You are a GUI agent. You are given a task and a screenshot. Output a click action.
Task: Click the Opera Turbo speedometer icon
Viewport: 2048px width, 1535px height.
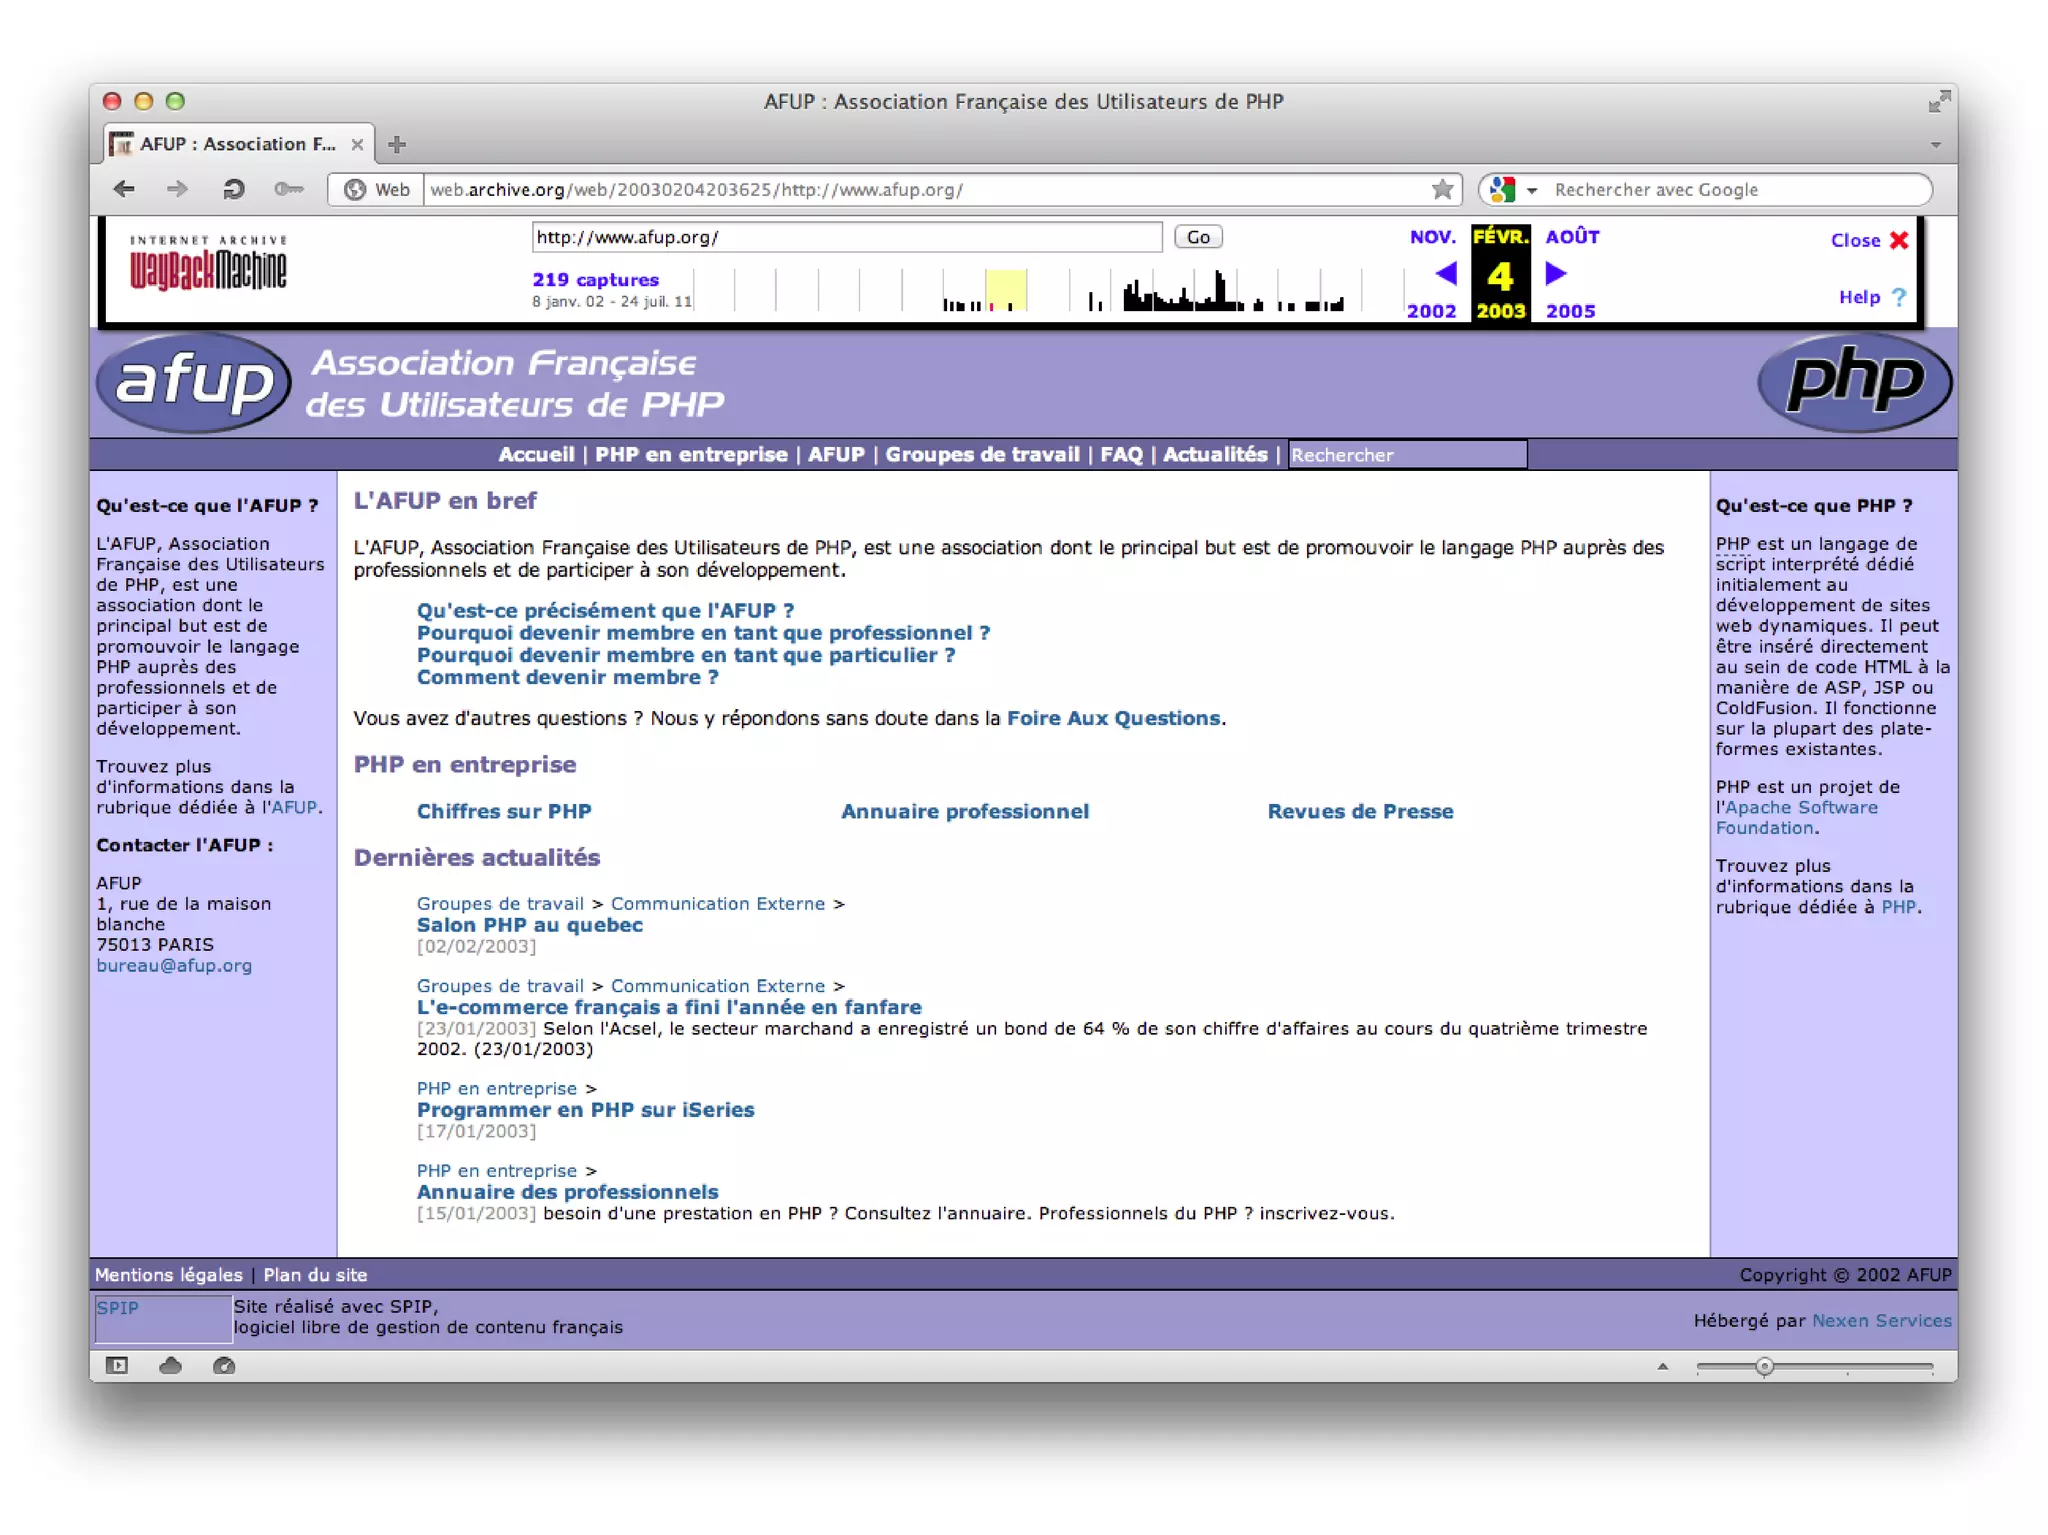tap(224, 1365)
